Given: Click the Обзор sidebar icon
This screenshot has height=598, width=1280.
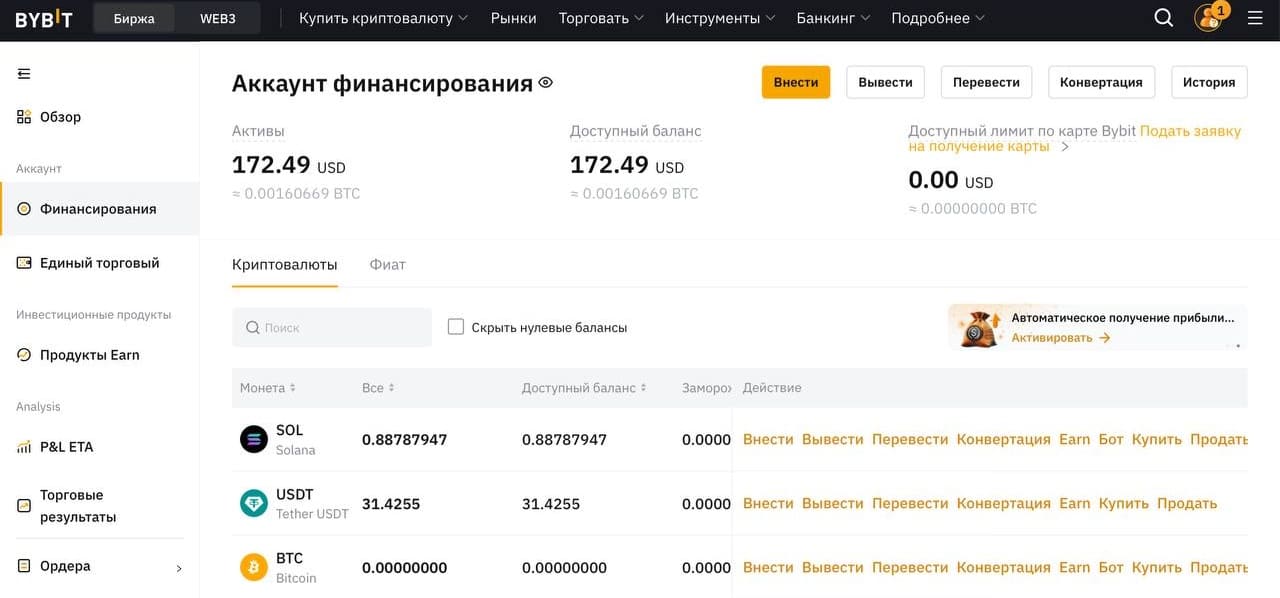Looking at the screenshot, I should coord(24,117).
